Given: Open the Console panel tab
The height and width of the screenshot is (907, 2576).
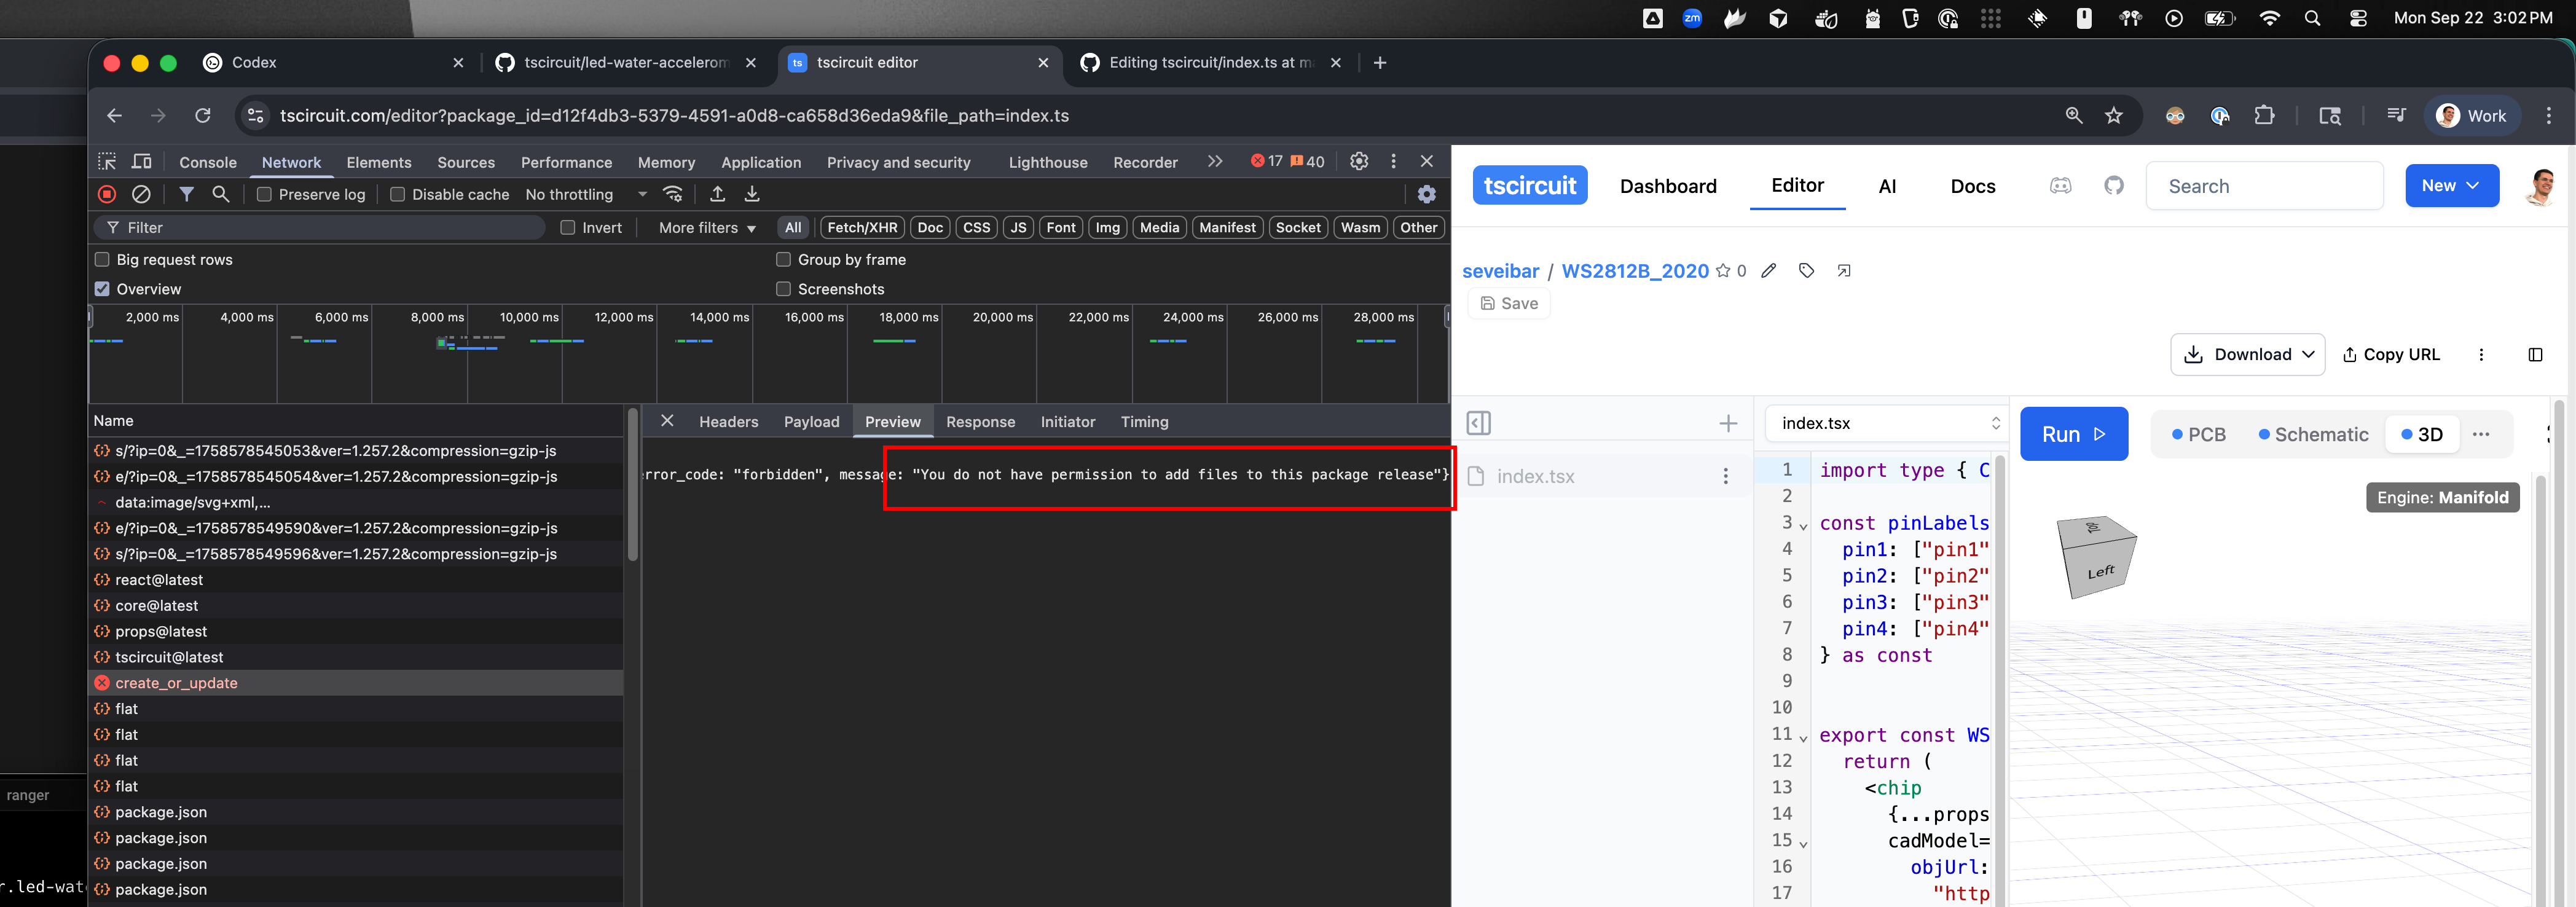Looking at the screenshot, I should [208, 162].
